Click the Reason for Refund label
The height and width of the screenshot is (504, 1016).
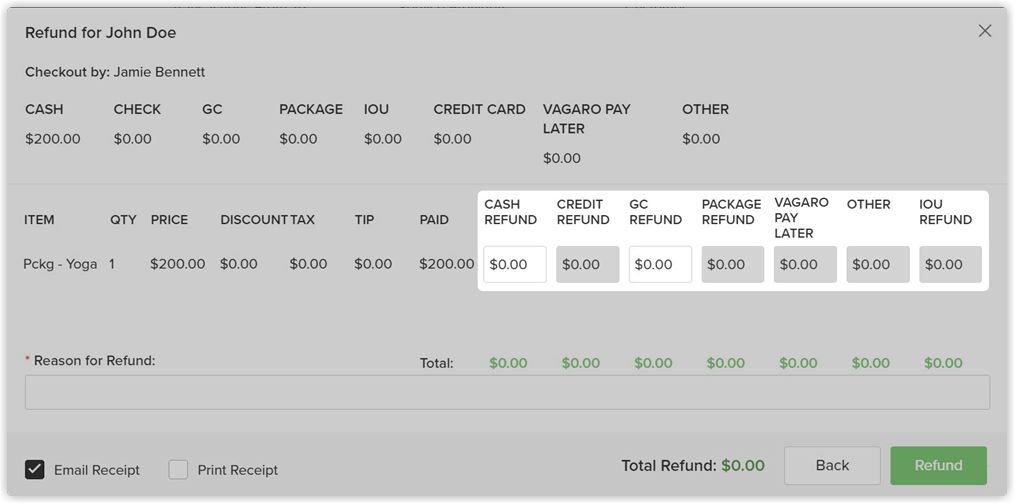[x=95, y=360]
